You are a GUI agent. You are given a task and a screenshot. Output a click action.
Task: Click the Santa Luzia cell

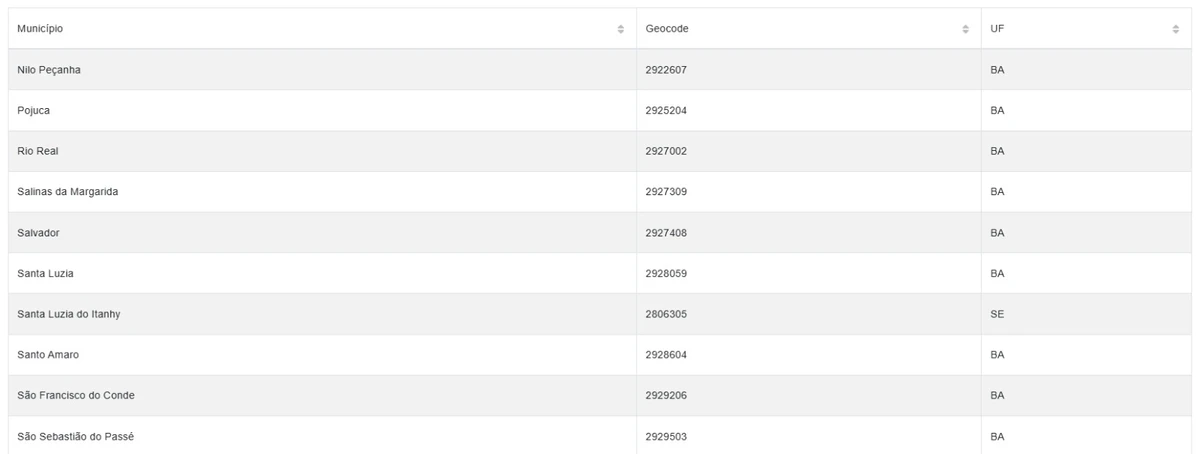(x=46, y=273)
